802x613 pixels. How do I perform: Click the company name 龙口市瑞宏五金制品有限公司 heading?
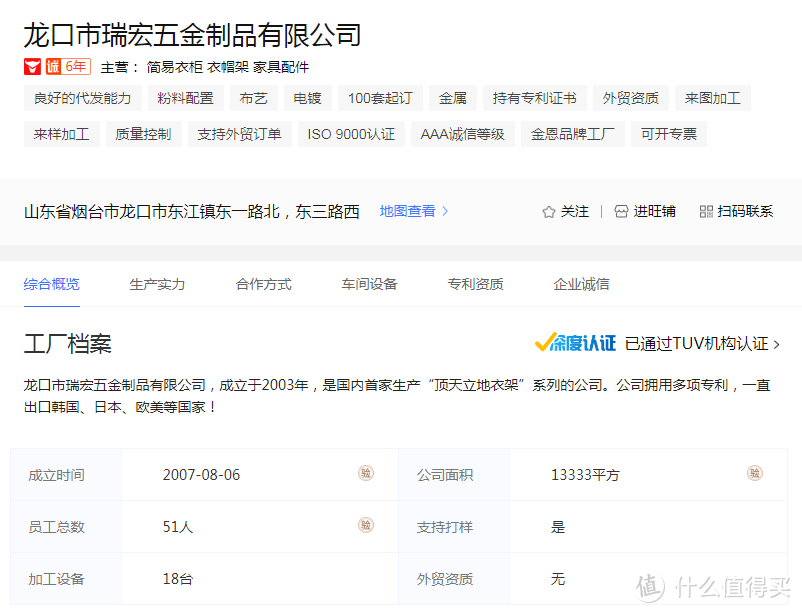click(x=192, y=35)
